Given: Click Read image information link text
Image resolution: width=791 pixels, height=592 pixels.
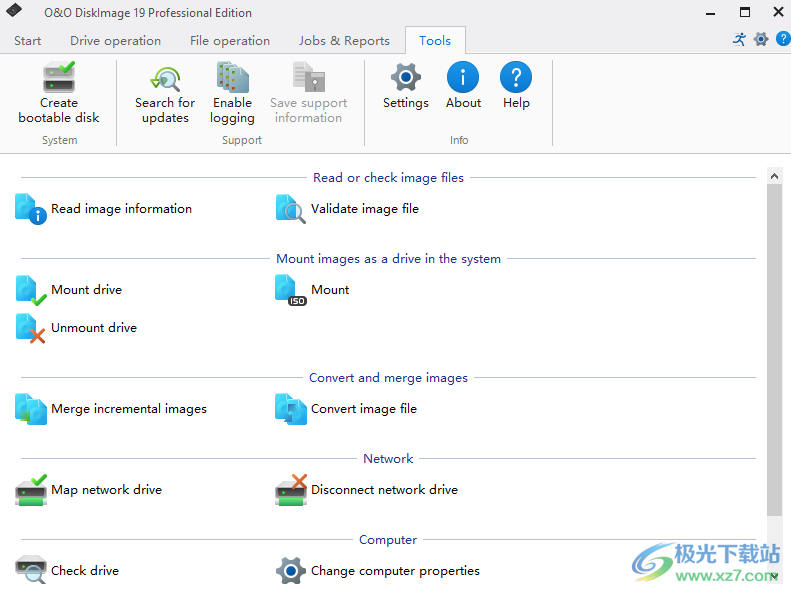Looking at the screenshot, I should (121, 209).
